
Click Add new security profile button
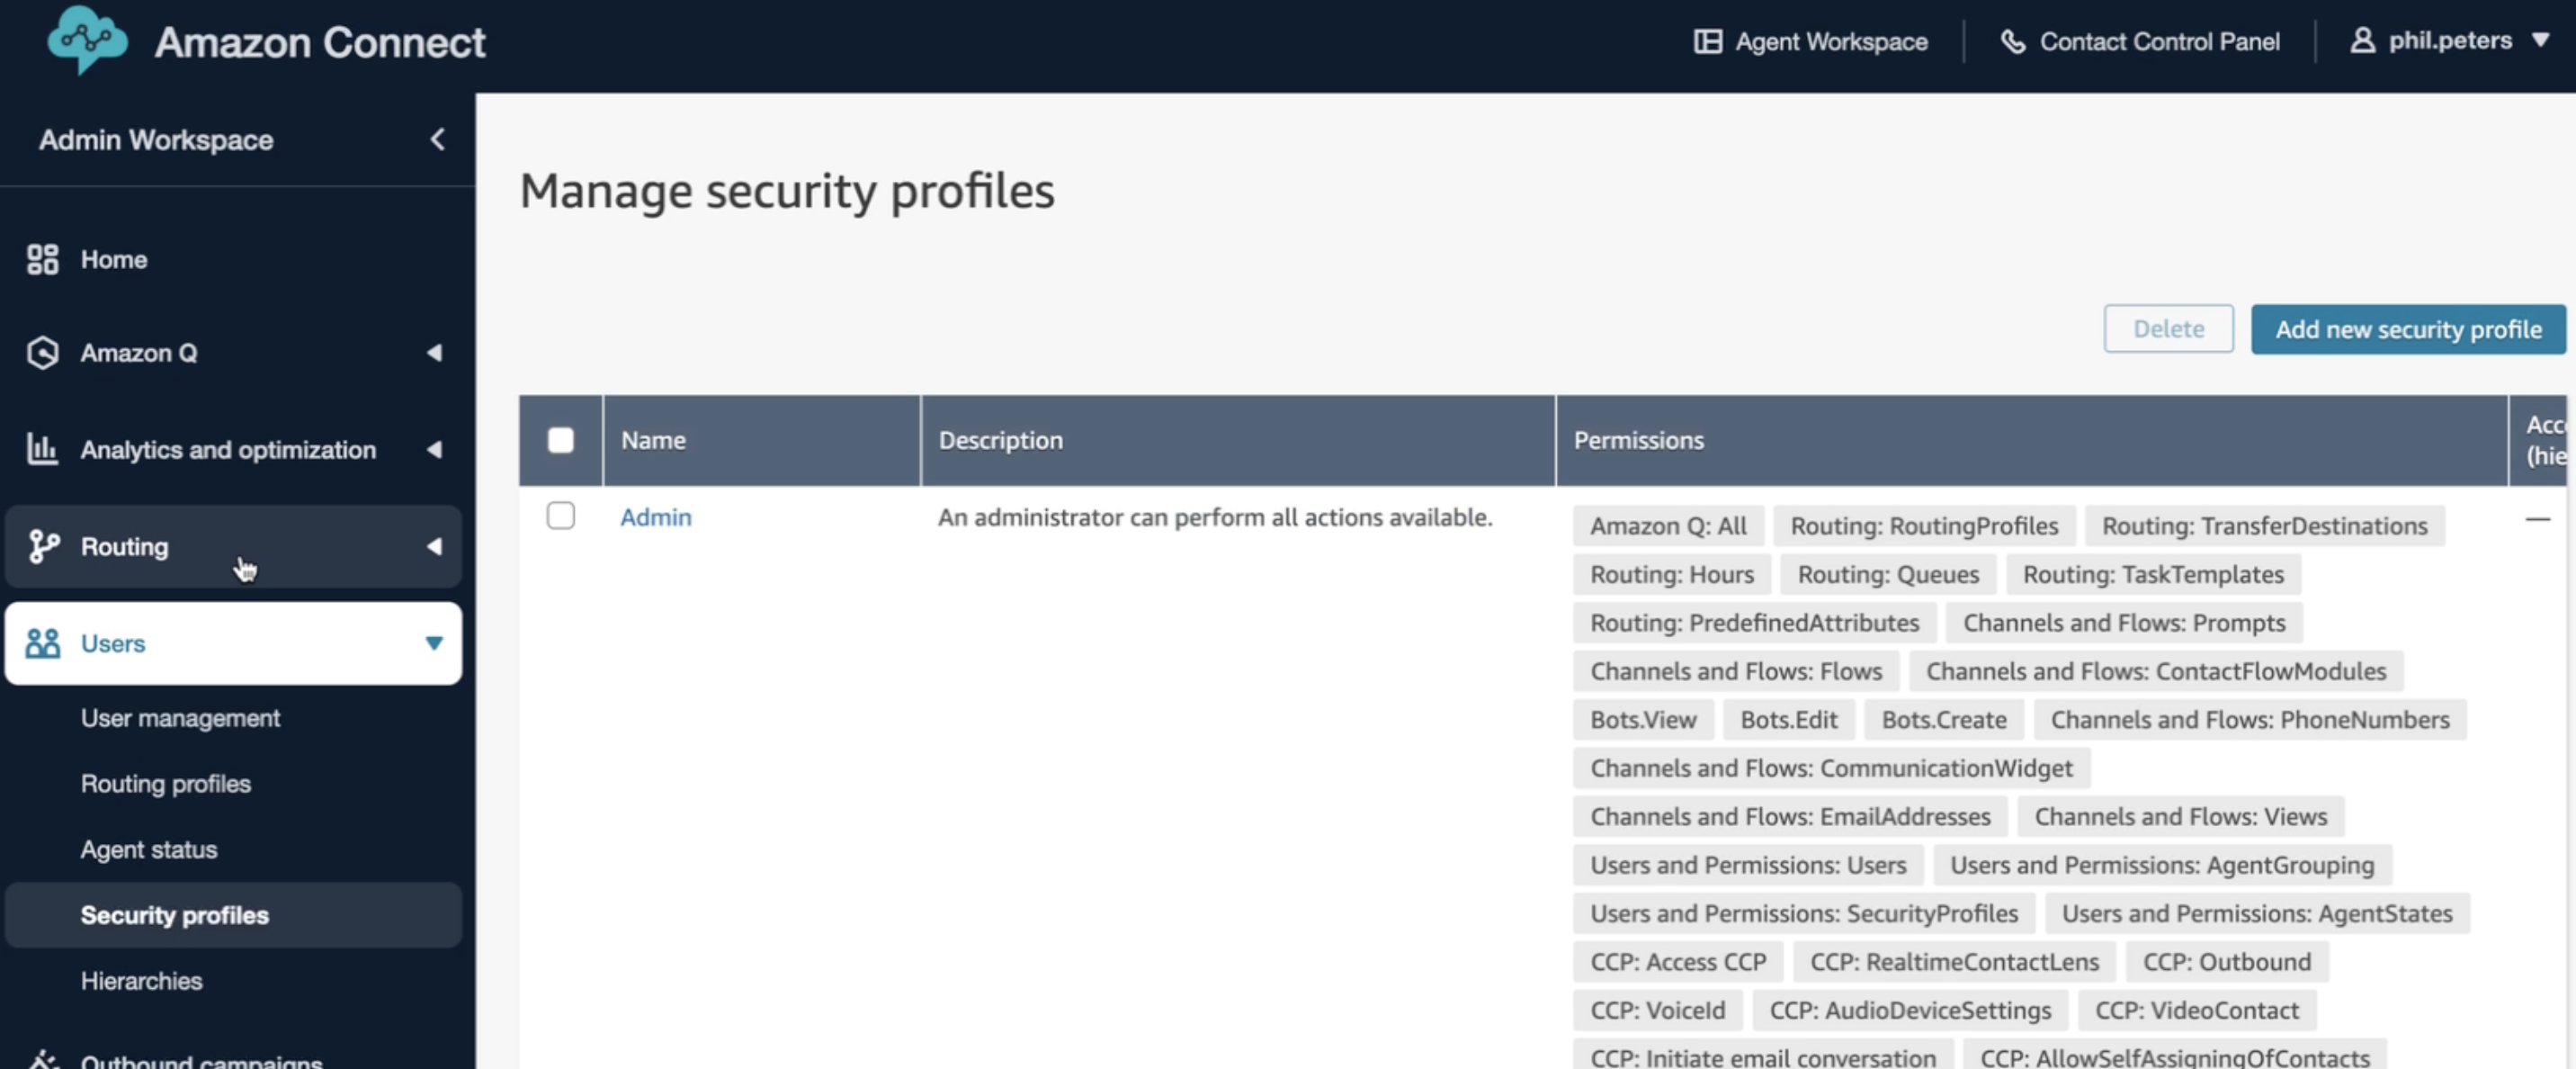pos(2407,329)
